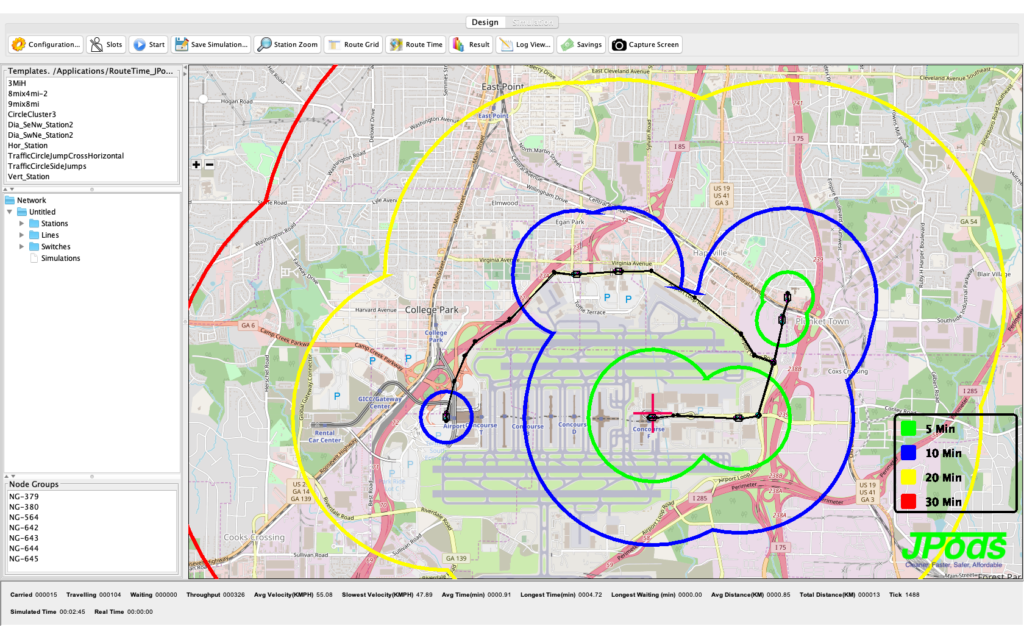Start the simulation with the Start button
This screenshot has width=1024, height=626.
tap(148, 44)
